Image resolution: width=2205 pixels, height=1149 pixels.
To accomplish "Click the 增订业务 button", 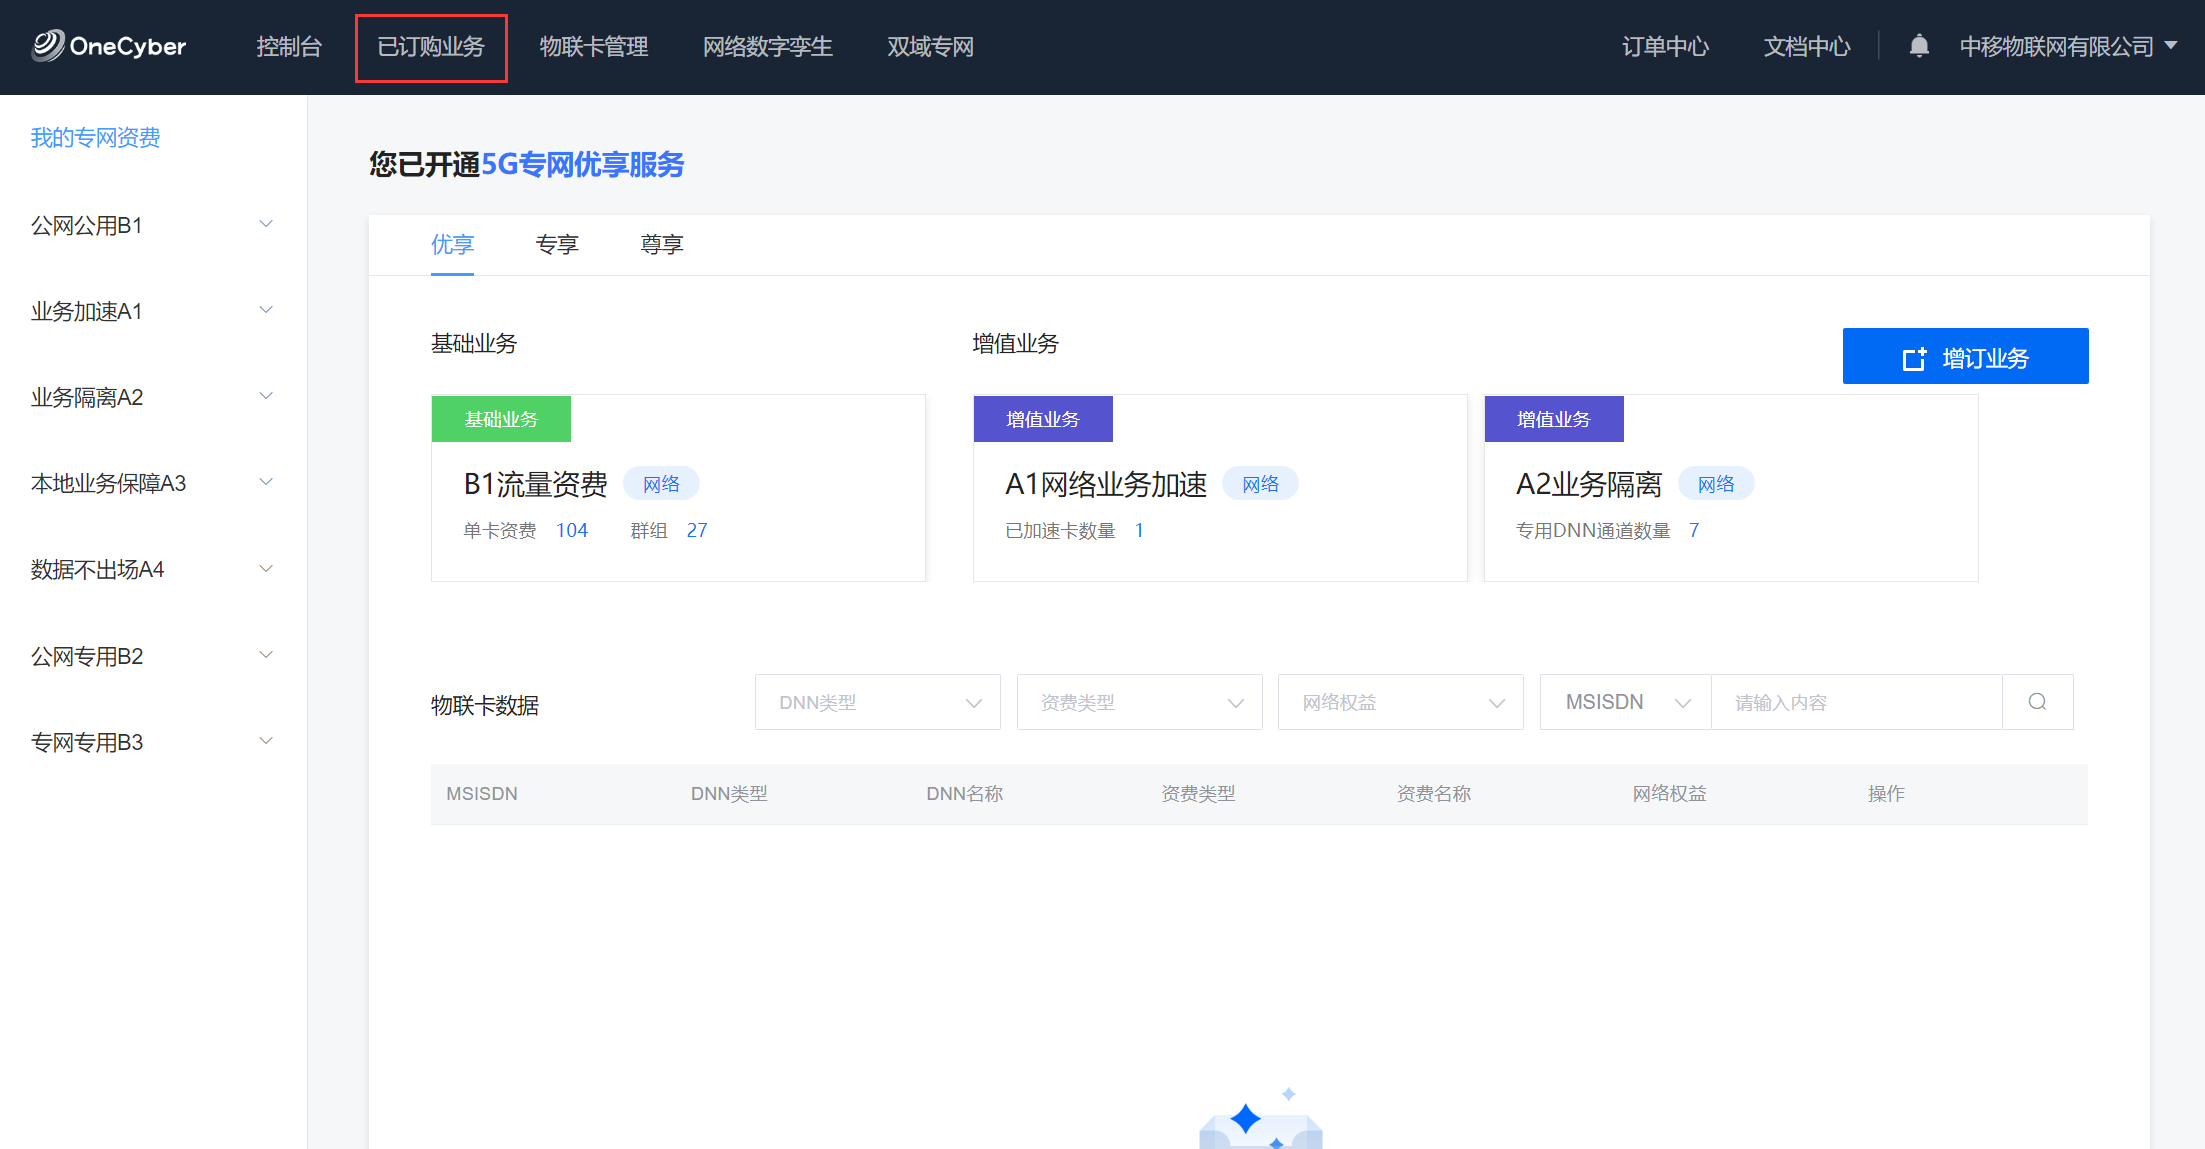I will tap(1965, 357).
